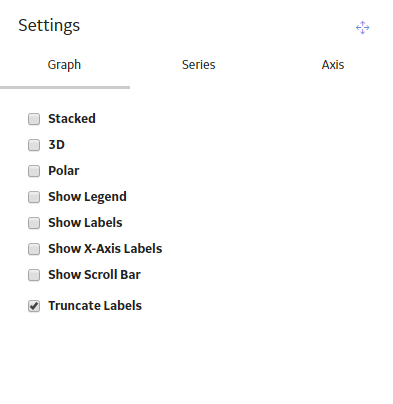Enable the Show X-Axis Labels checkbox
This screenshot has height=404, width=393.
coord(34,249)
